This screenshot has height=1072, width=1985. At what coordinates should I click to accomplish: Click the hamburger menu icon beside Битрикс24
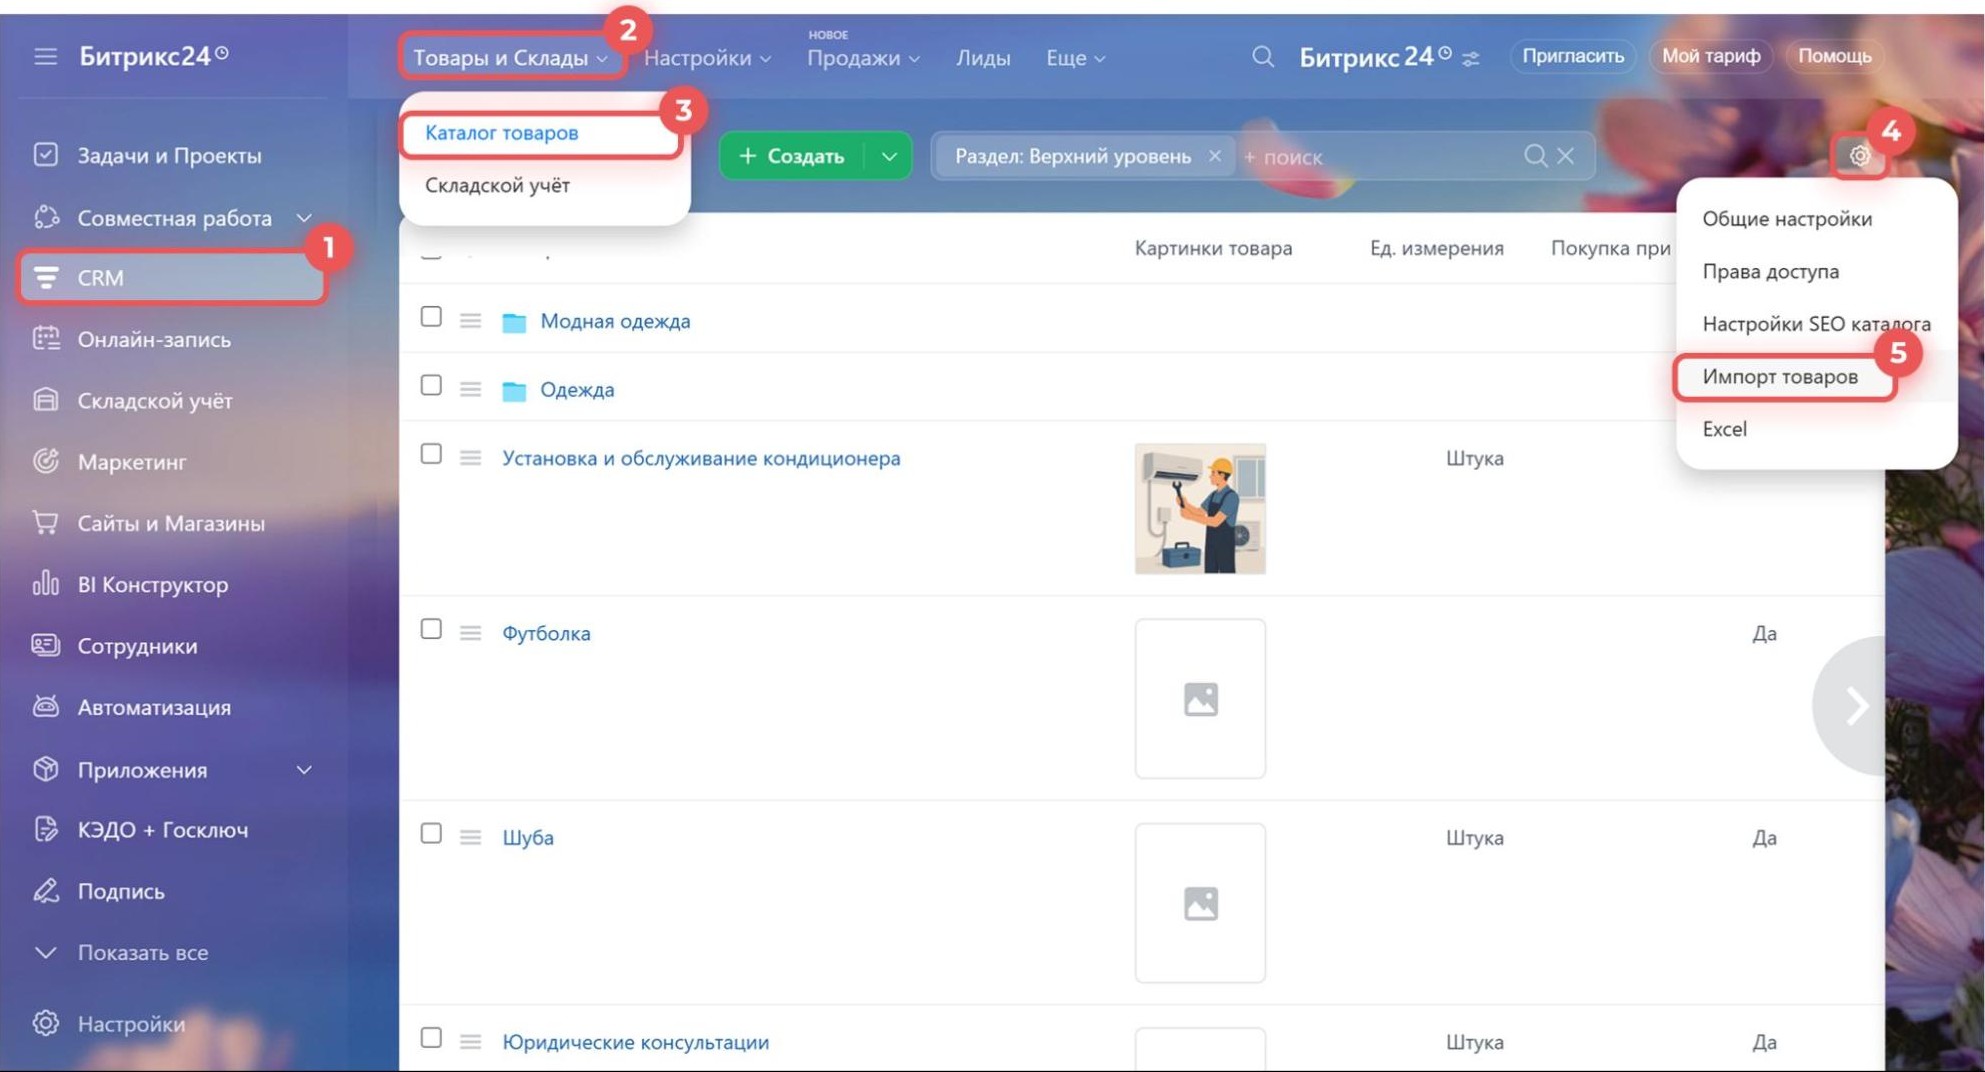tap(45, 56)
